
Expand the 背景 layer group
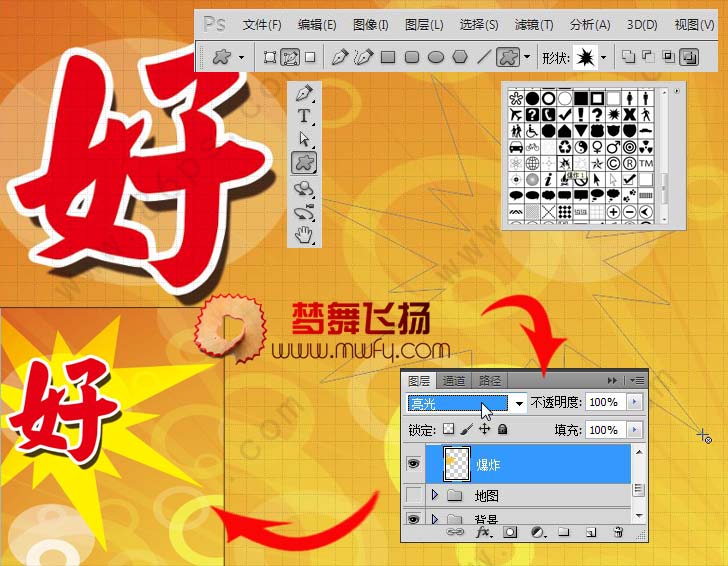click(x=435, y=518)
